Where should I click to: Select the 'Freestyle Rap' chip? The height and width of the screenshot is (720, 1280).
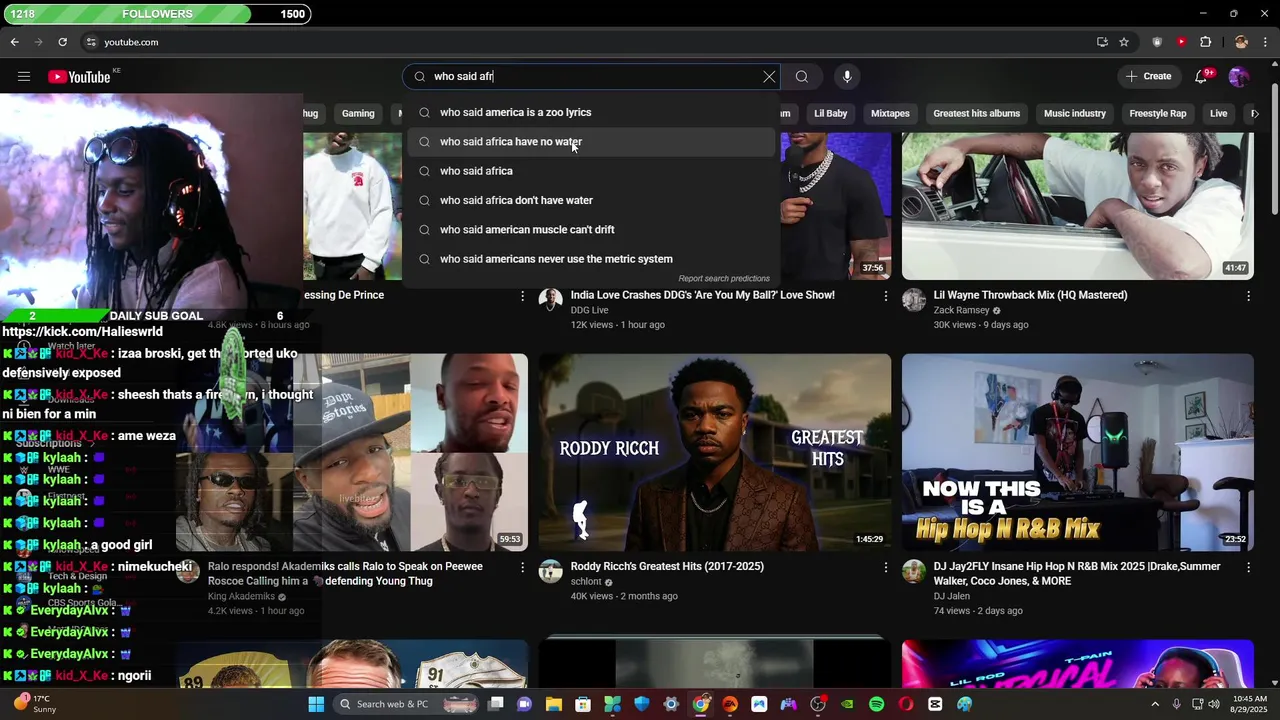(x=1157, y=113)
